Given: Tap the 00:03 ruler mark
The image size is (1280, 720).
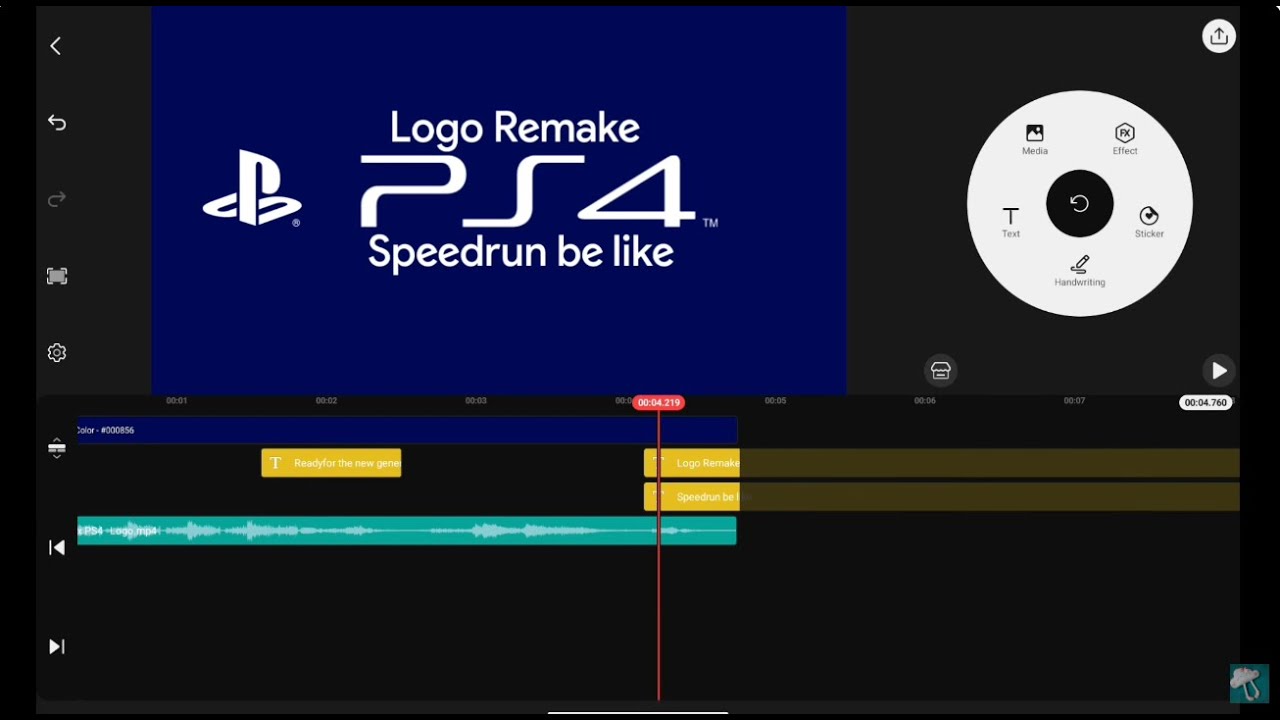Looking at the screenshot, I should click(x=476, y=401).
